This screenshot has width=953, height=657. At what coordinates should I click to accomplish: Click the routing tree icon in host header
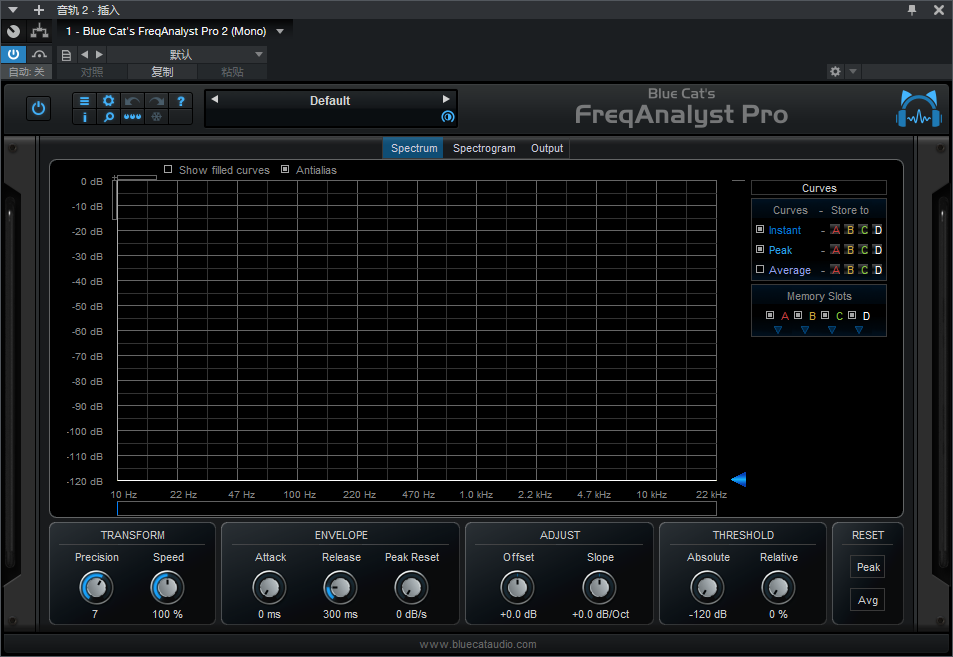pos(40,30)
